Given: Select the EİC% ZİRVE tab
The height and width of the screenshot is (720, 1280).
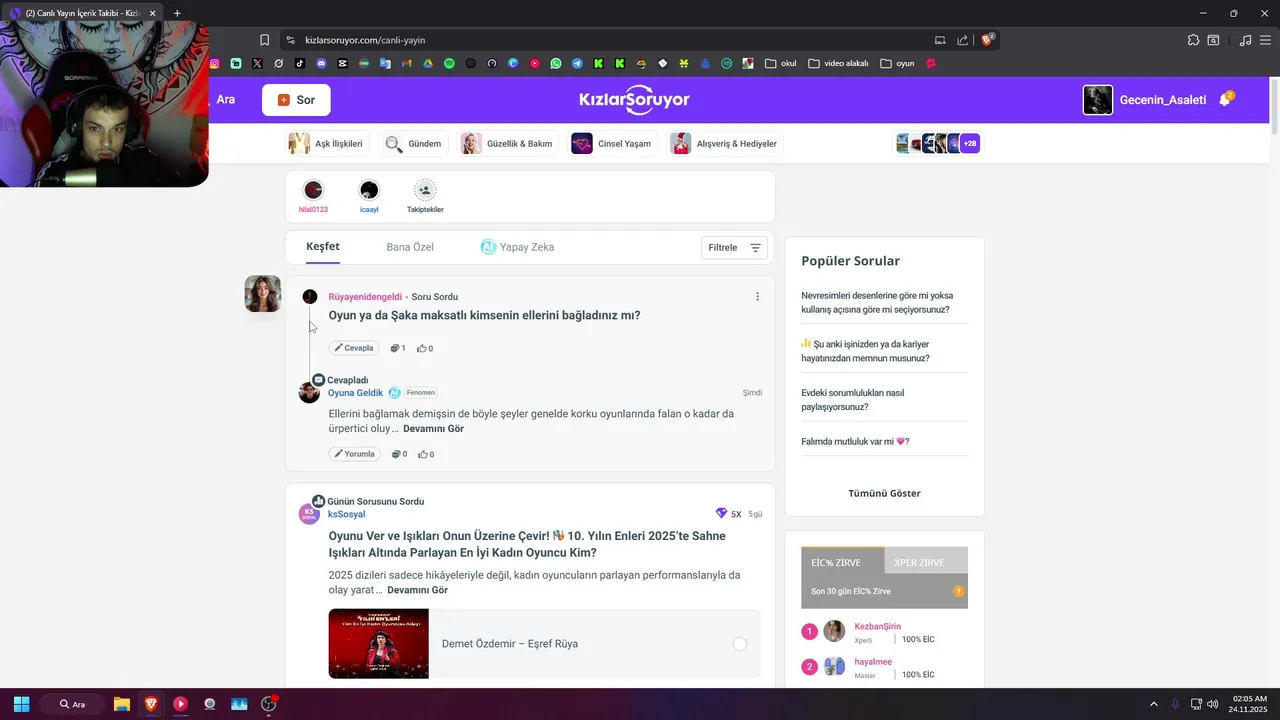Looking at the screenshot, I should [x=842, y=561].
